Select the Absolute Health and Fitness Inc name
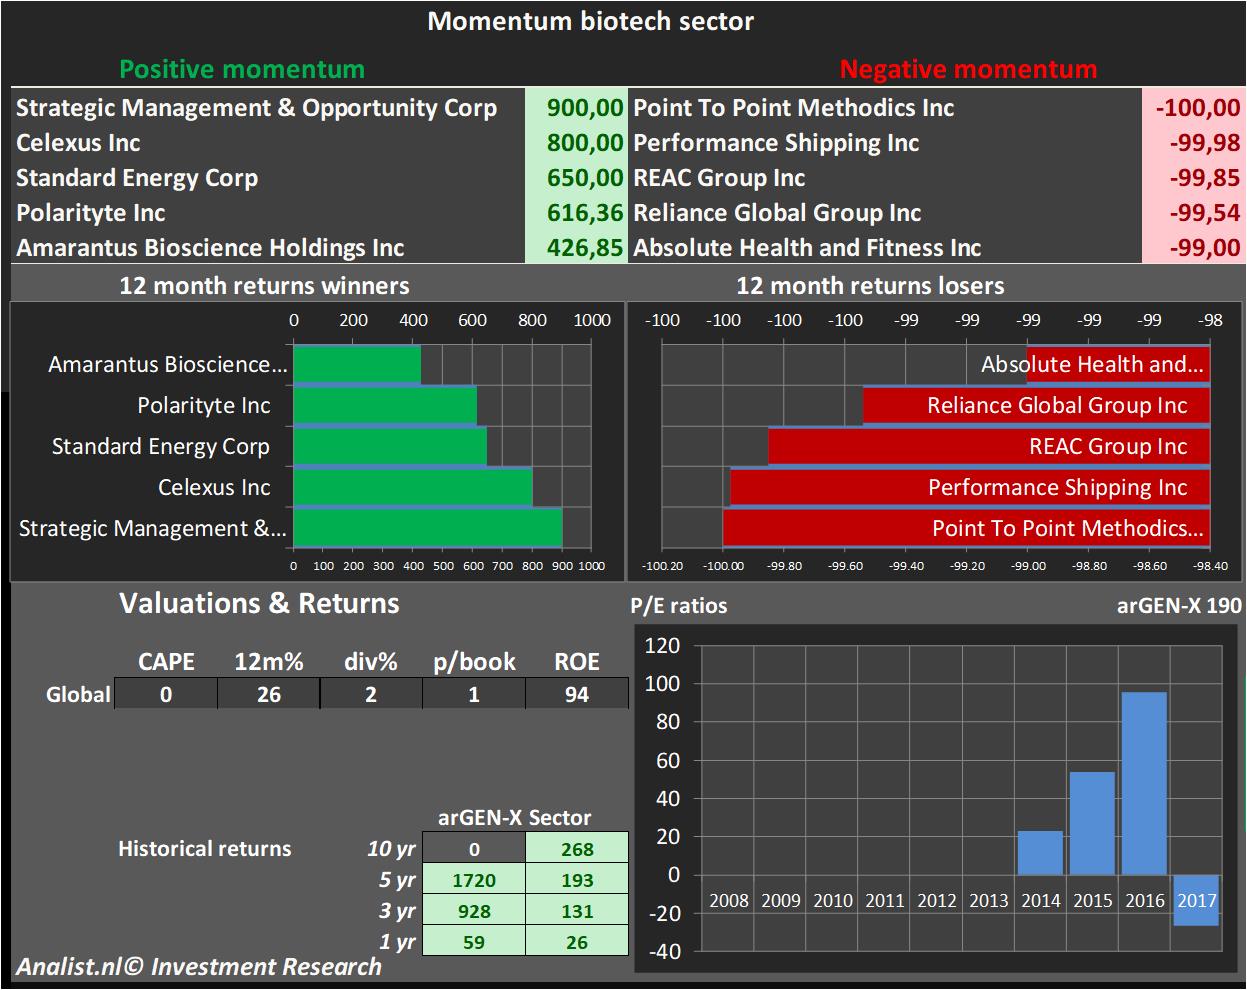1247x990 pixels. [807, 248]
